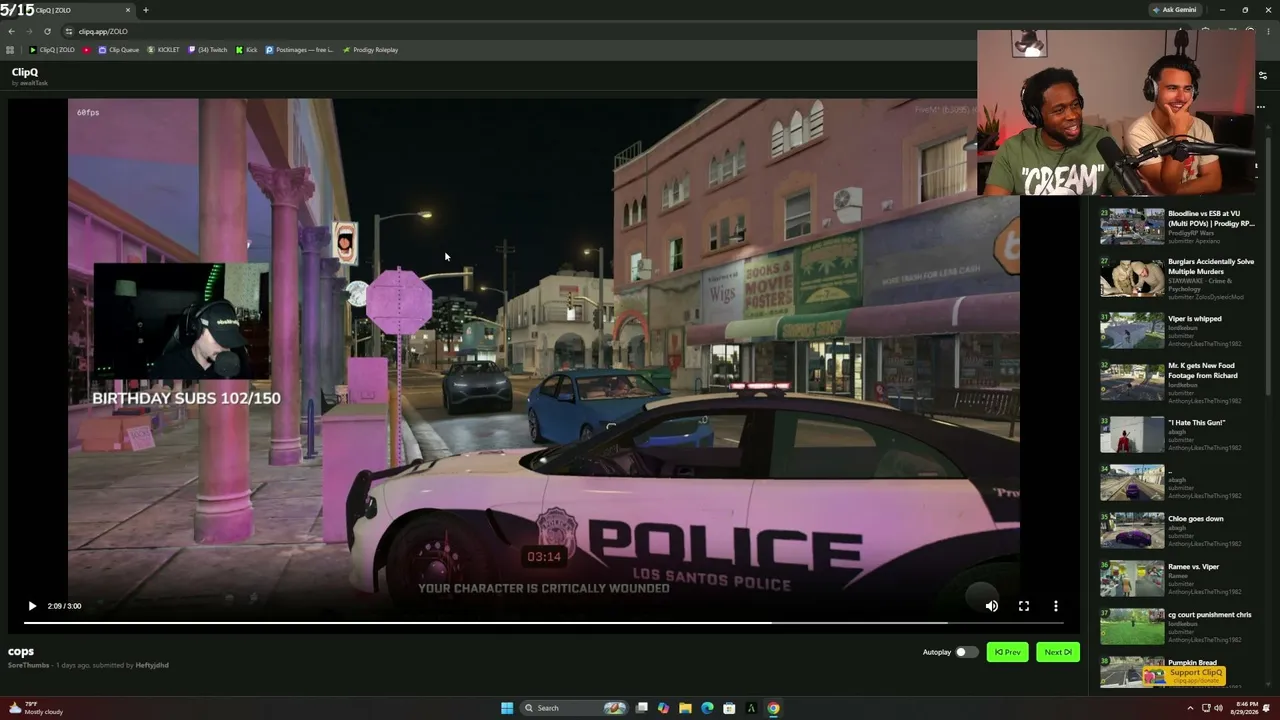Click the 'Viper is whipped' title text
The height and width of the screenshot is (720, 1280).
(1195, 319)
